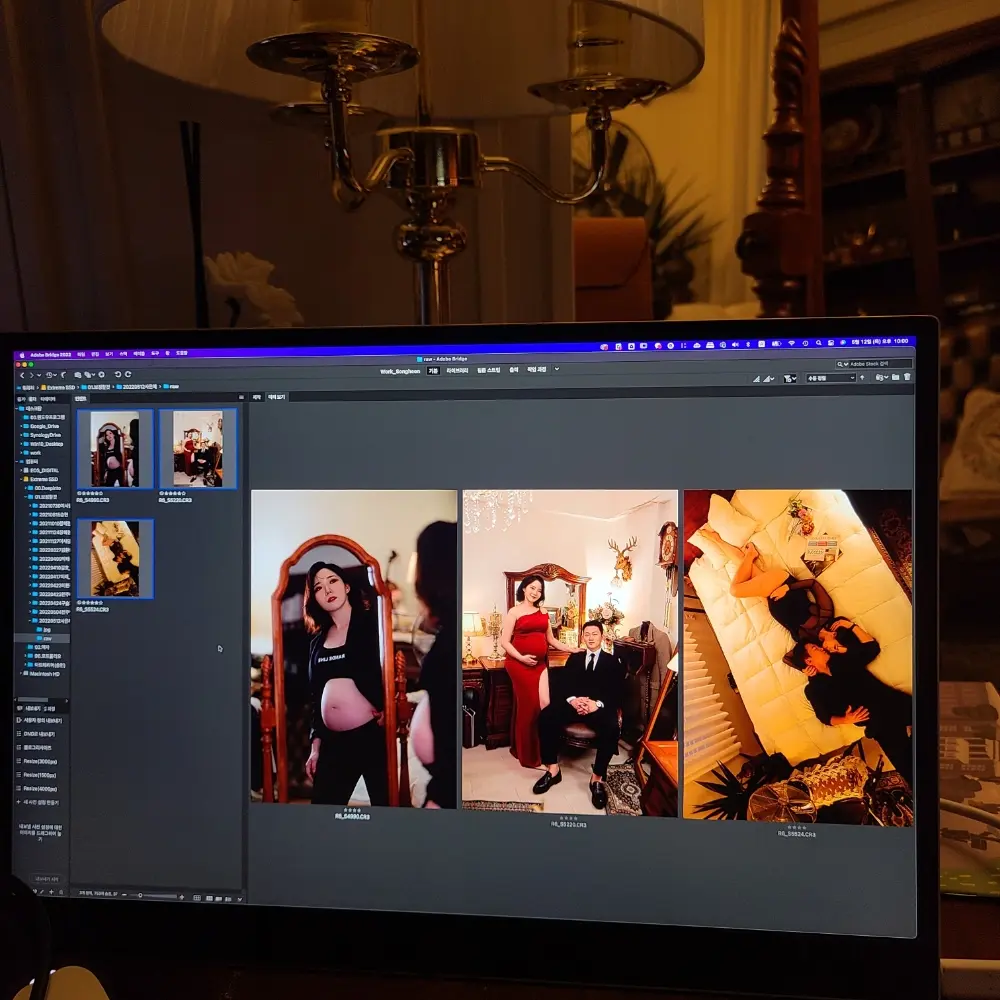Select the Work_Songheon workspace

[x=400, y=371]
